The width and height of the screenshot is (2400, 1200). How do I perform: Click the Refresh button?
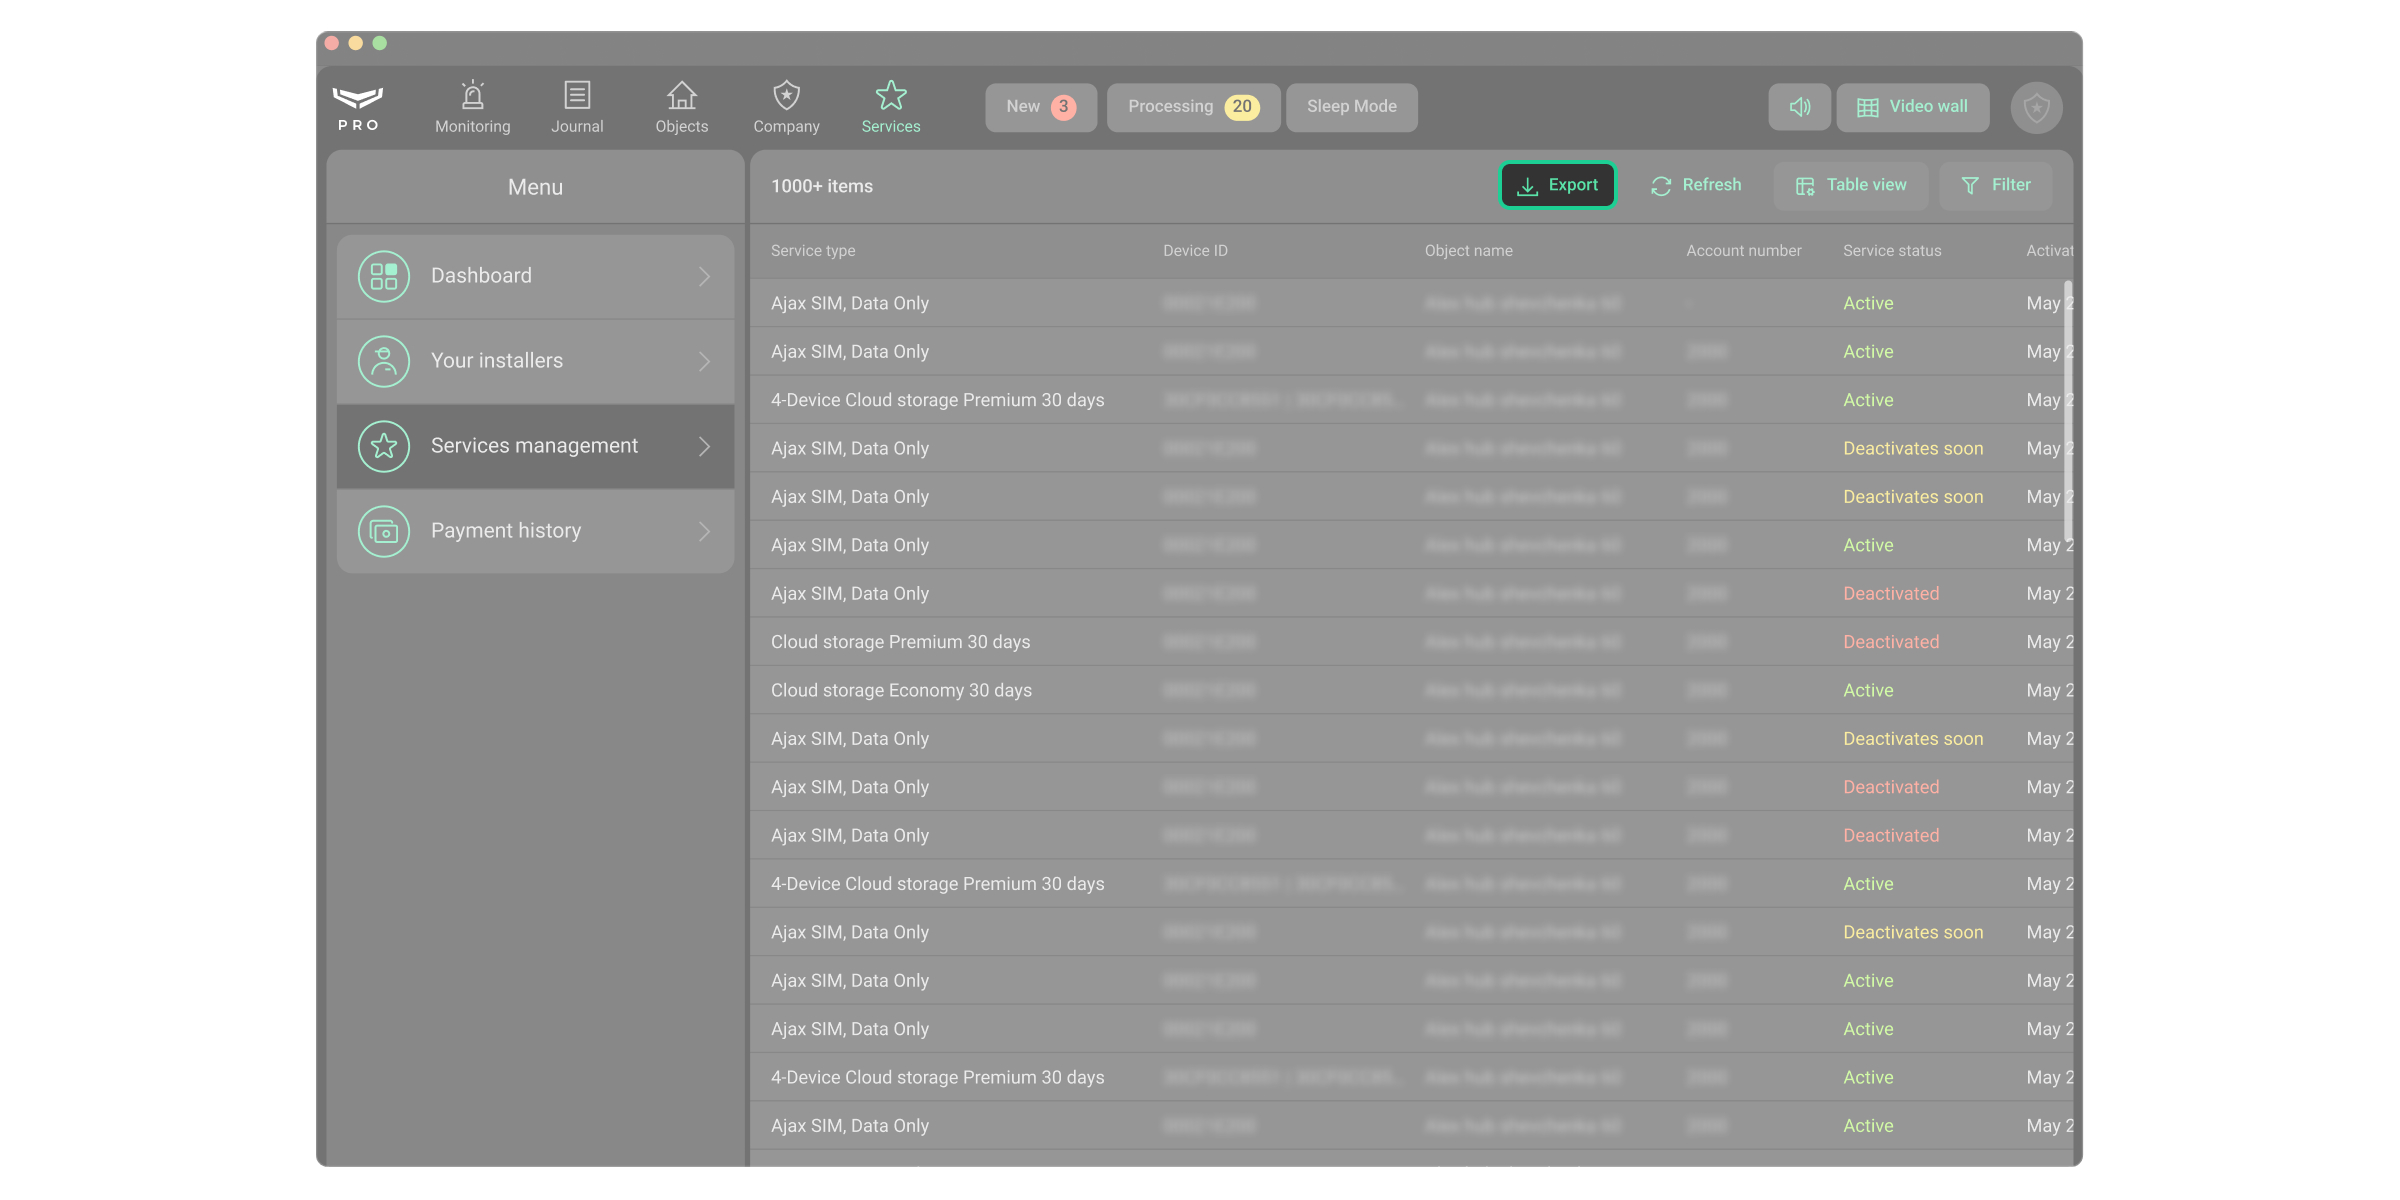pos(1696,186)
